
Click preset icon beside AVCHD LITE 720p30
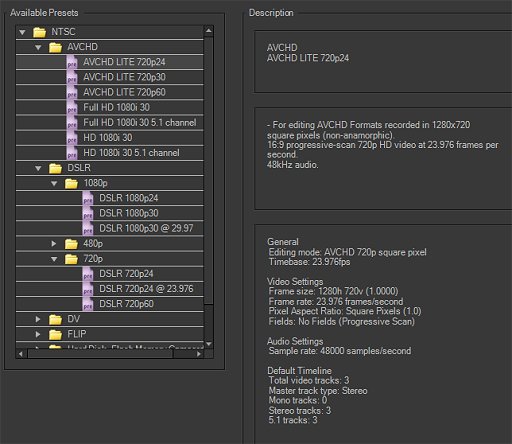click(x=72, y=77)
